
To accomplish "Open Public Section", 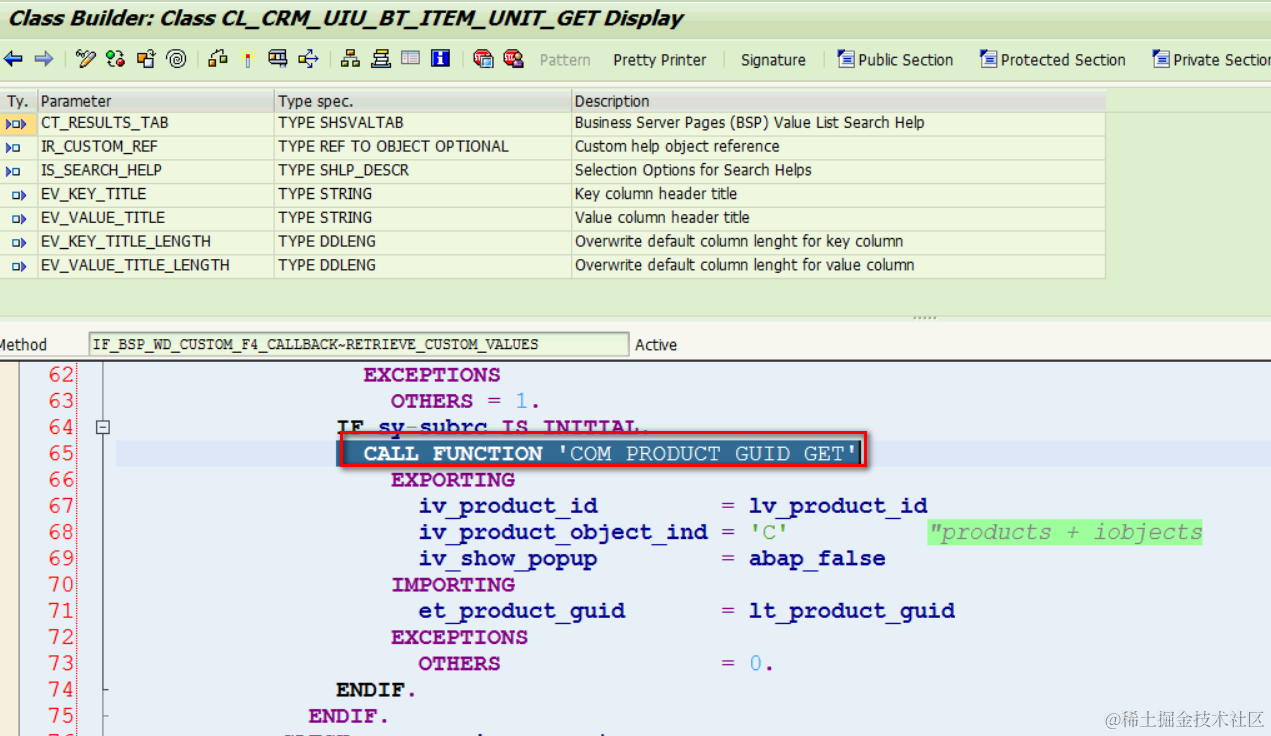I will (x=895, y=60).
